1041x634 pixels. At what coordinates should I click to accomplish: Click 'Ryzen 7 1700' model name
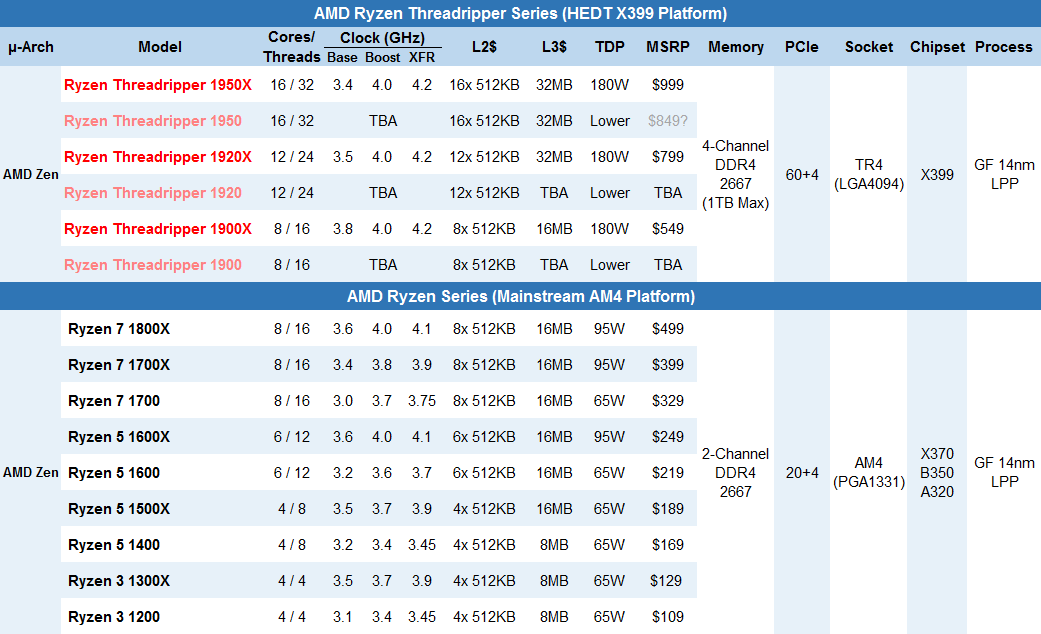pos(114,401)
